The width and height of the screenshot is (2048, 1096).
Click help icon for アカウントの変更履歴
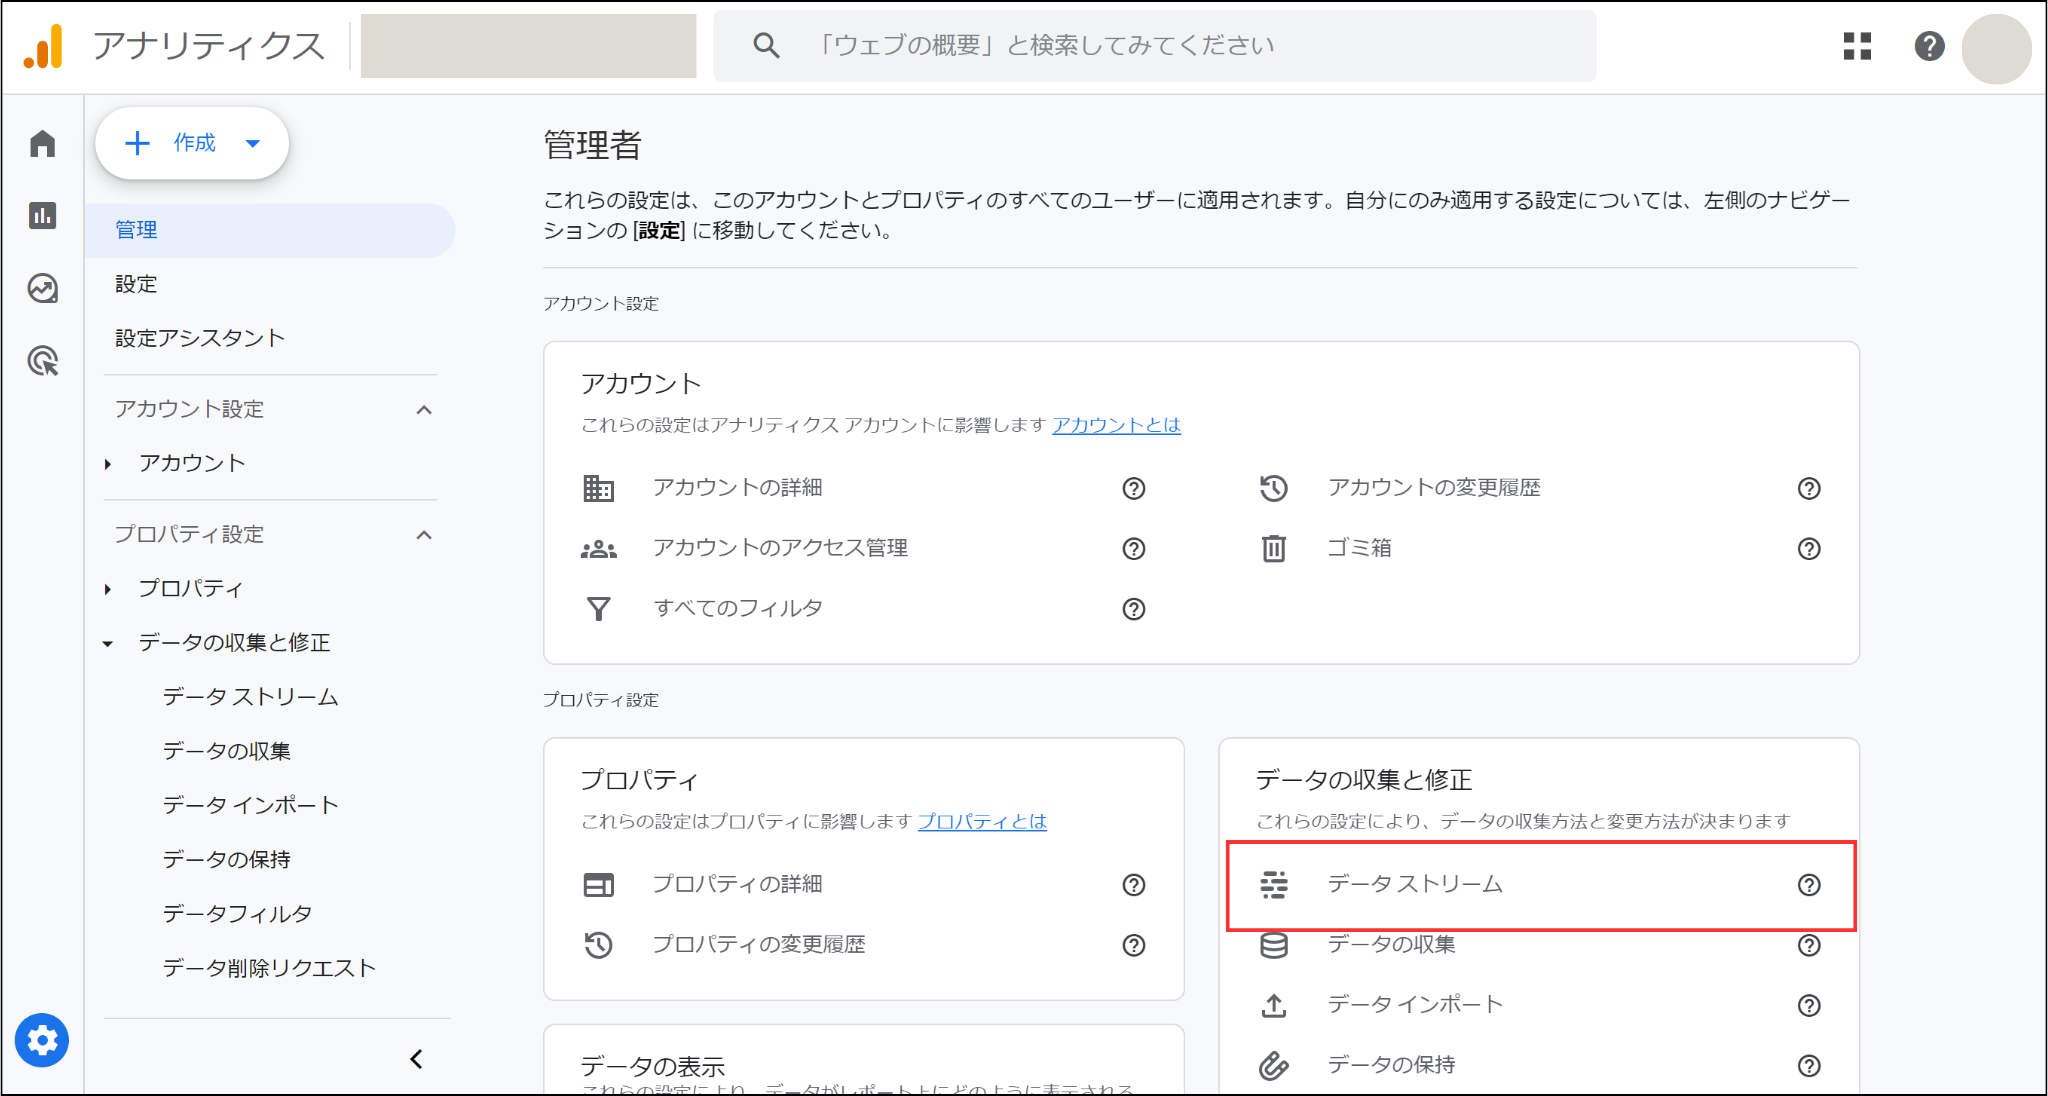tap(1809, 488)
